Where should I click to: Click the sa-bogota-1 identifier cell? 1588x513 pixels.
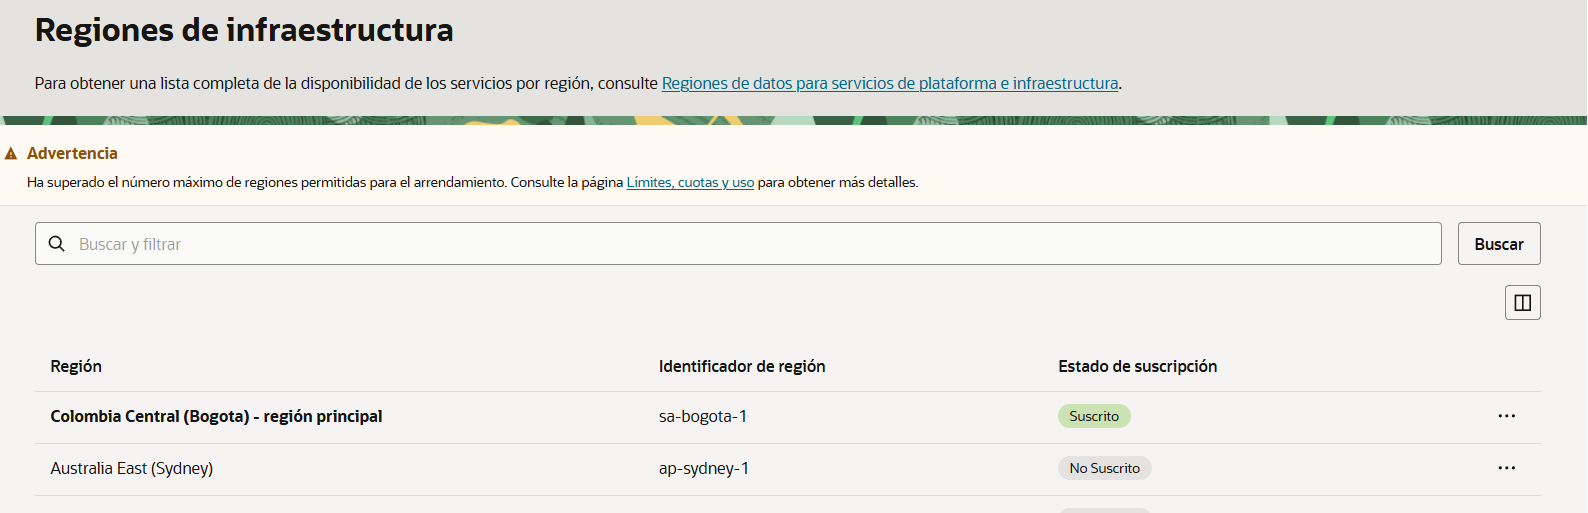[703, 416]
